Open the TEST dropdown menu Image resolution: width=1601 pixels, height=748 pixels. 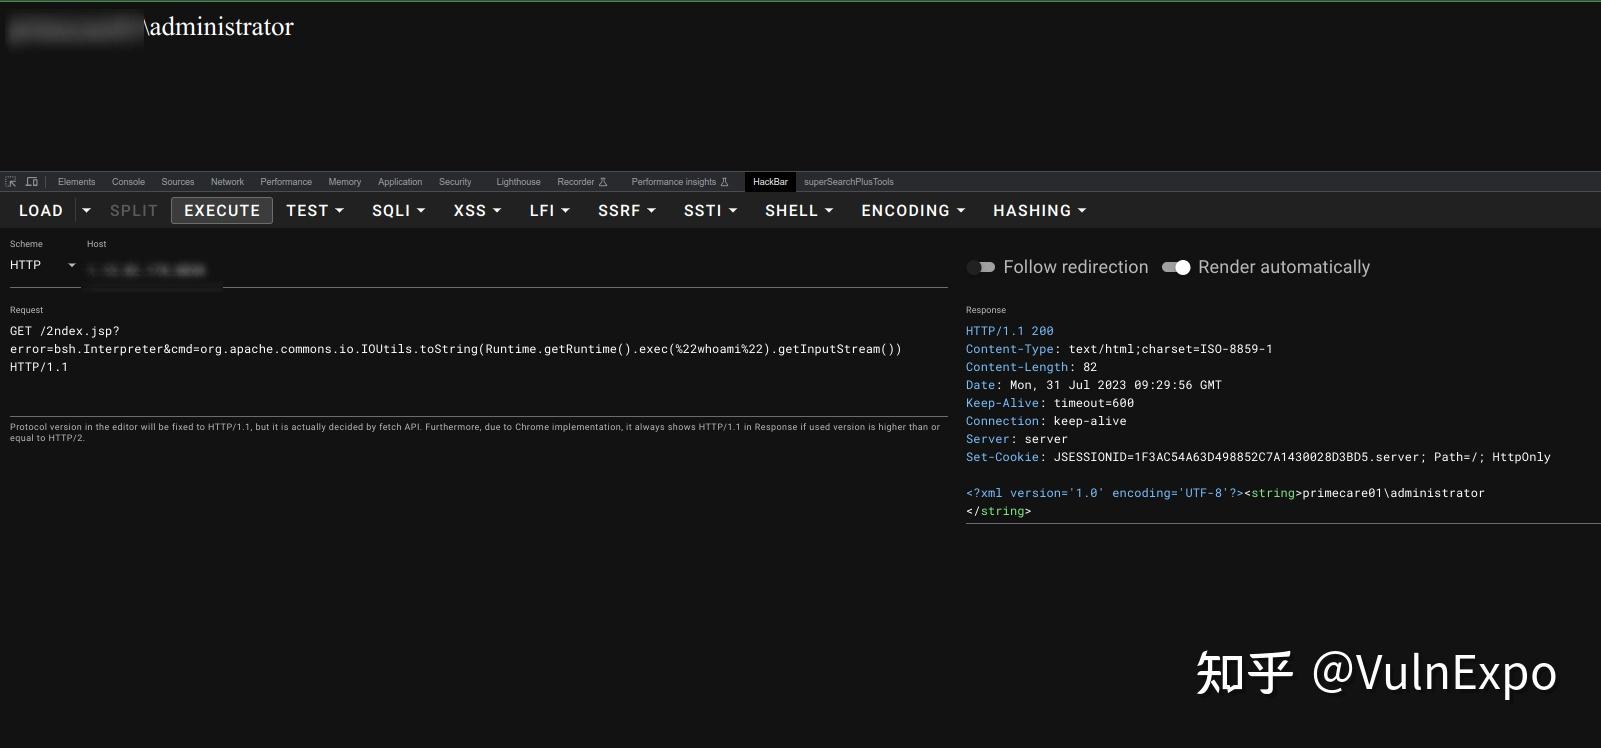(x=315, y=210)
